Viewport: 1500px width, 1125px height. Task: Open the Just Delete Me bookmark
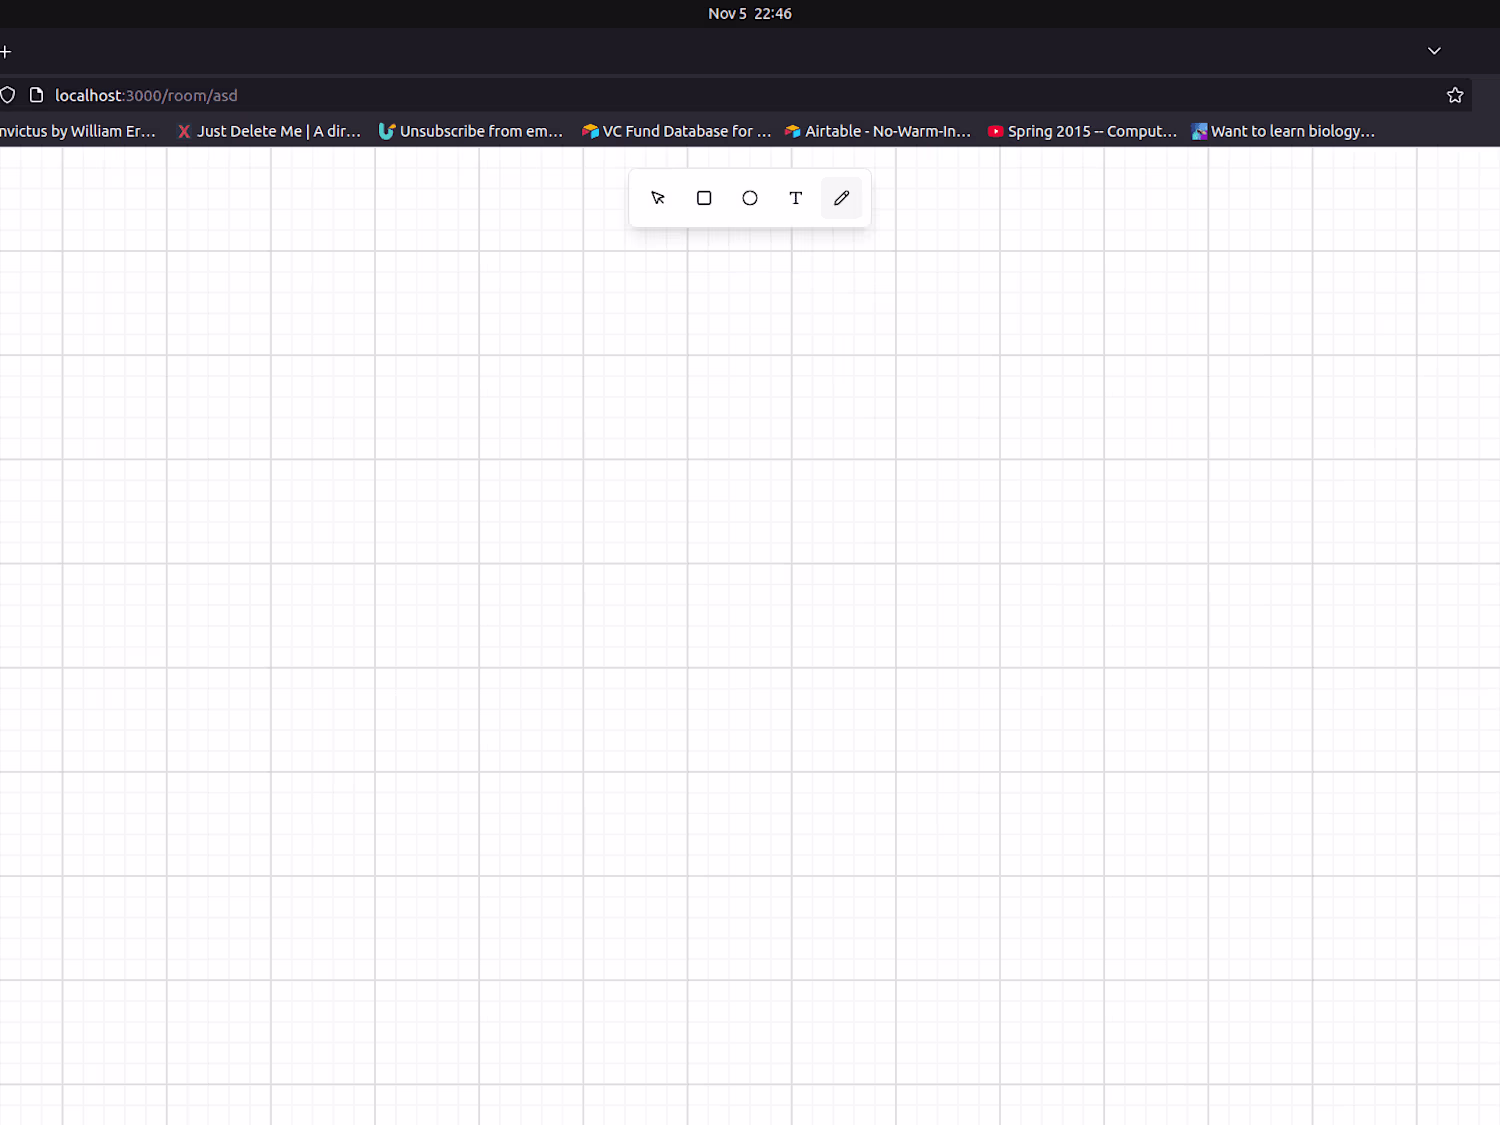click(269, 131)
